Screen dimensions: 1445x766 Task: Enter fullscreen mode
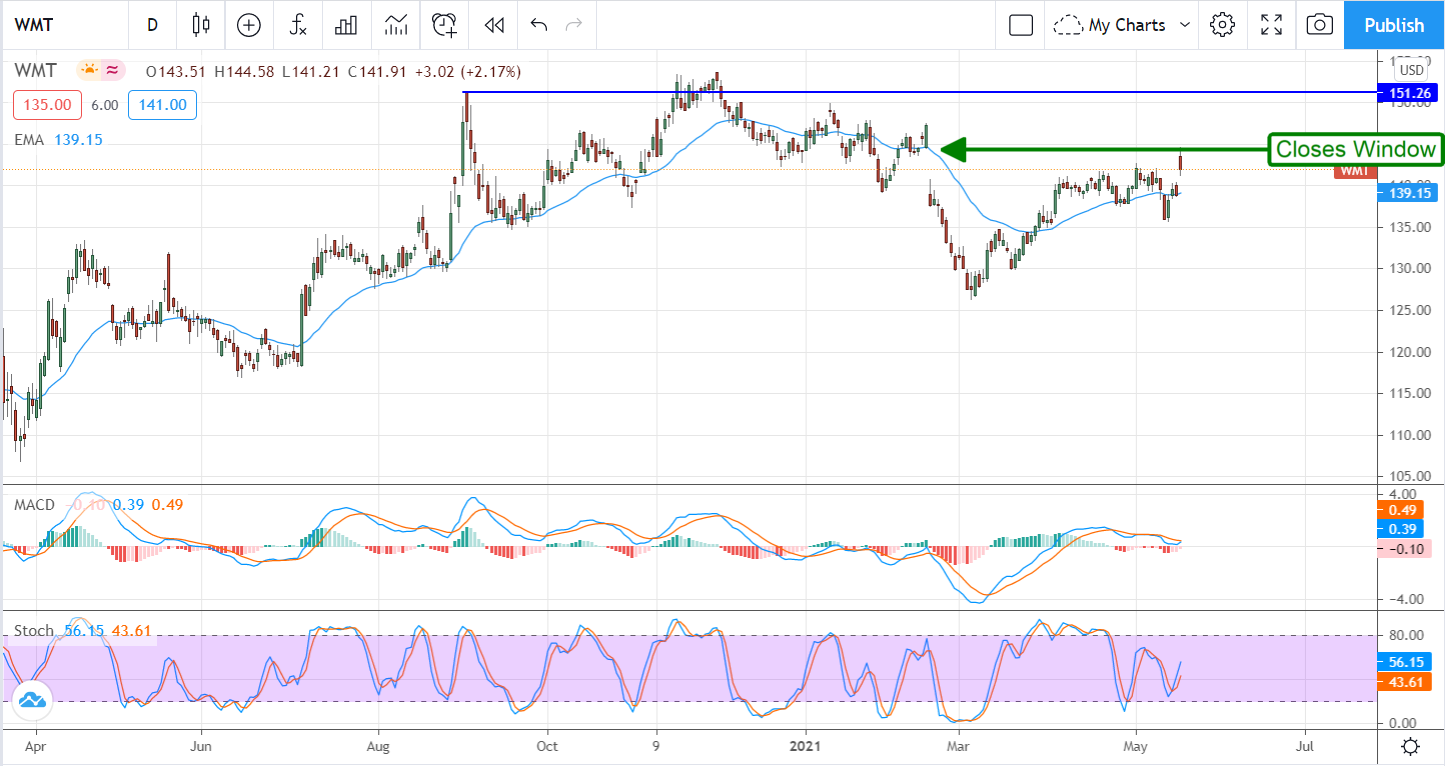[x=1271, y=25]
